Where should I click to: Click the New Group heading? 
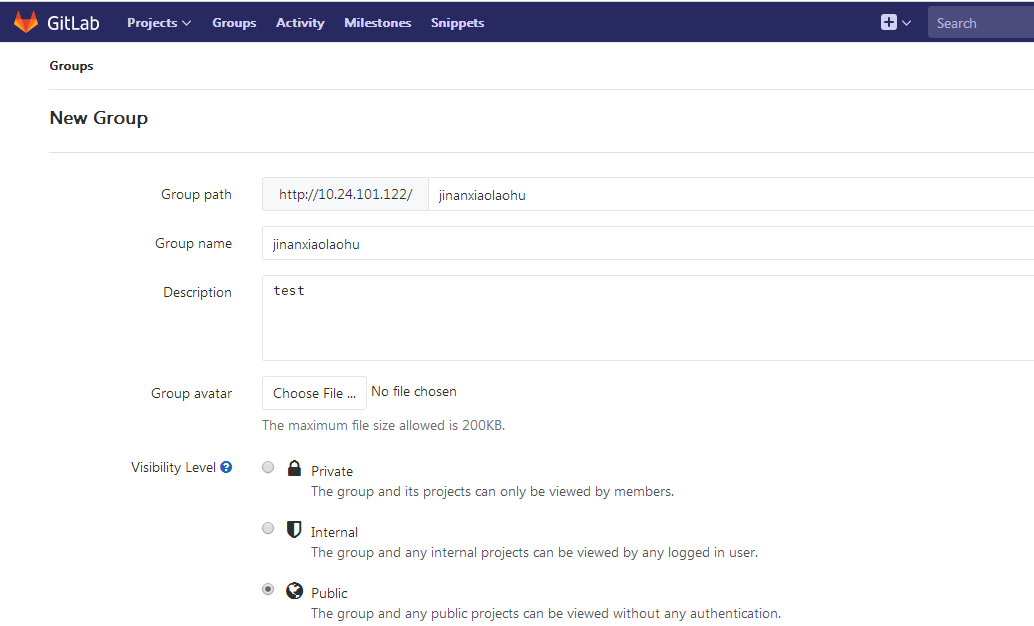tap(99, 118)
